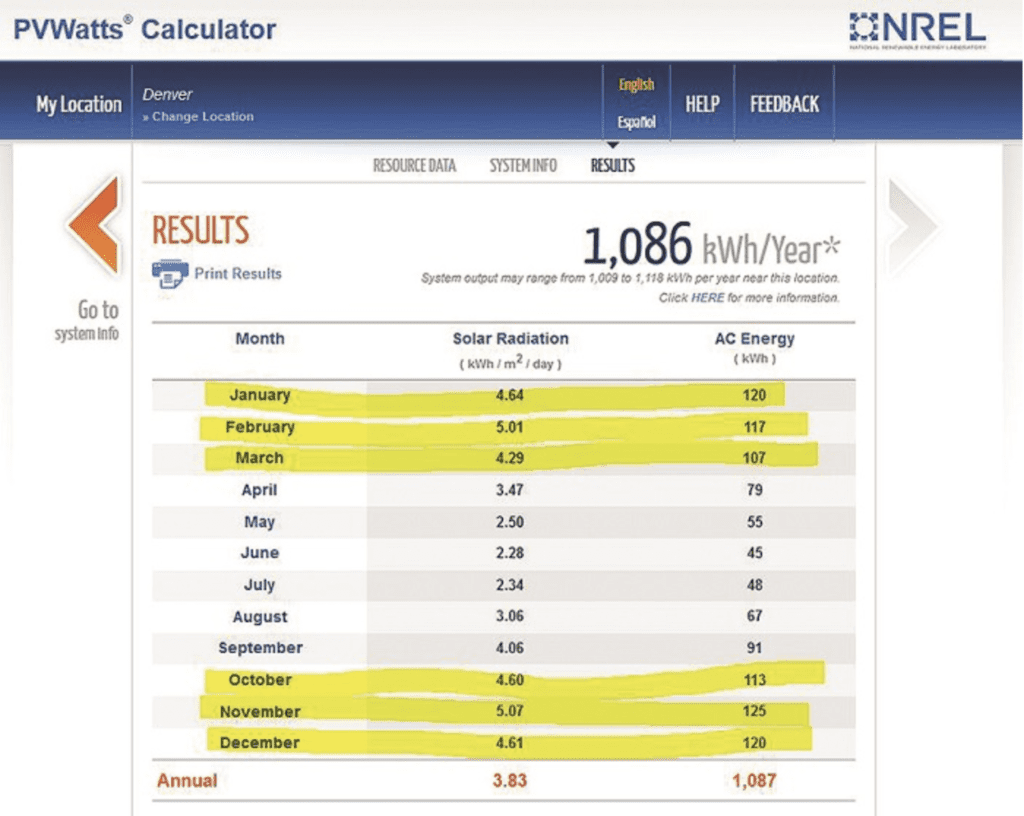Image resolution: width=1024 pixels, height=816 pixels.
Task: Click the Change Location link
Action: click(198, 117)
